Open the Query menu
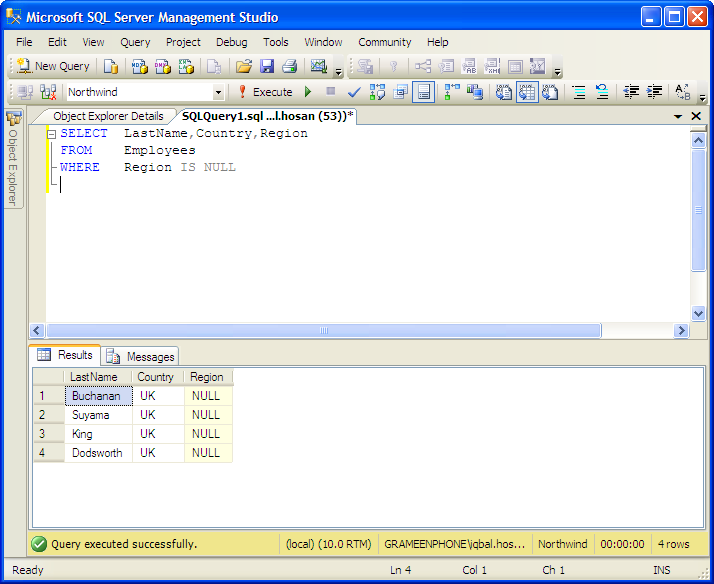 [x=135, y=42]
